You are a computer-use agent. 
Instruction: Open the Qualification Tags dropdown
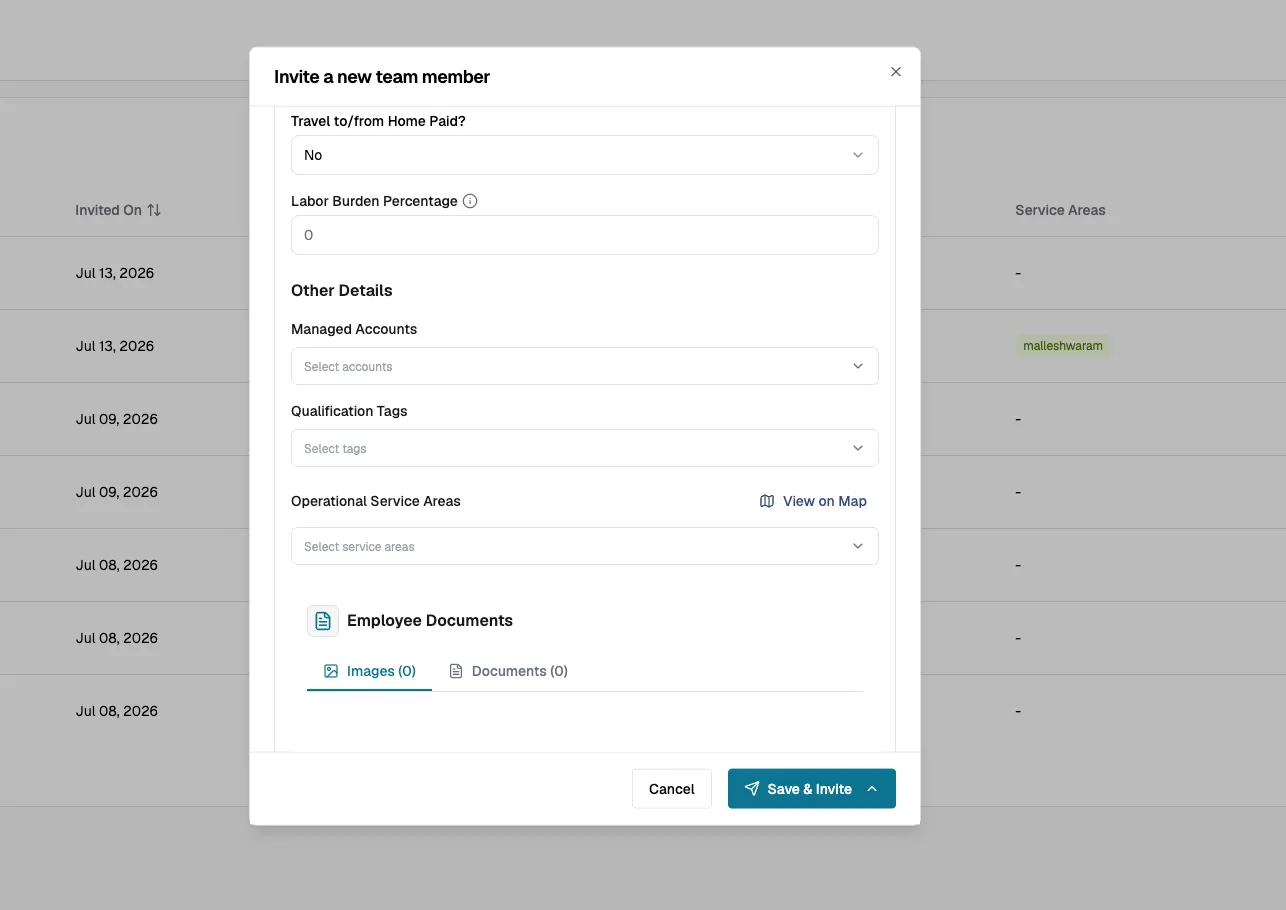(x=585, y=448)
